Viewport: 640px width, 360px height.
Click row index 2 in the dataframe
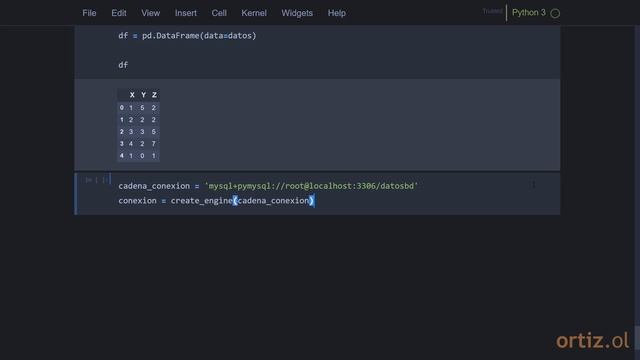pyautogui.click(x=122, y=132)
